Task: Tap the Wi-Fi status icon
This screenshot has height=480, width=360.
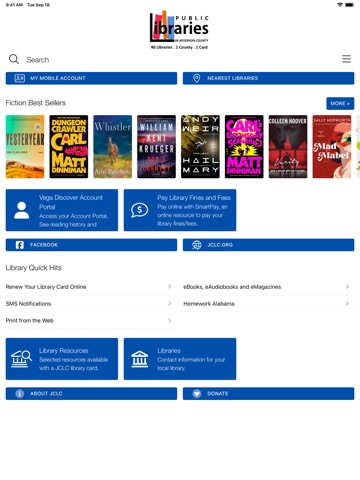Action: point(340,5)
